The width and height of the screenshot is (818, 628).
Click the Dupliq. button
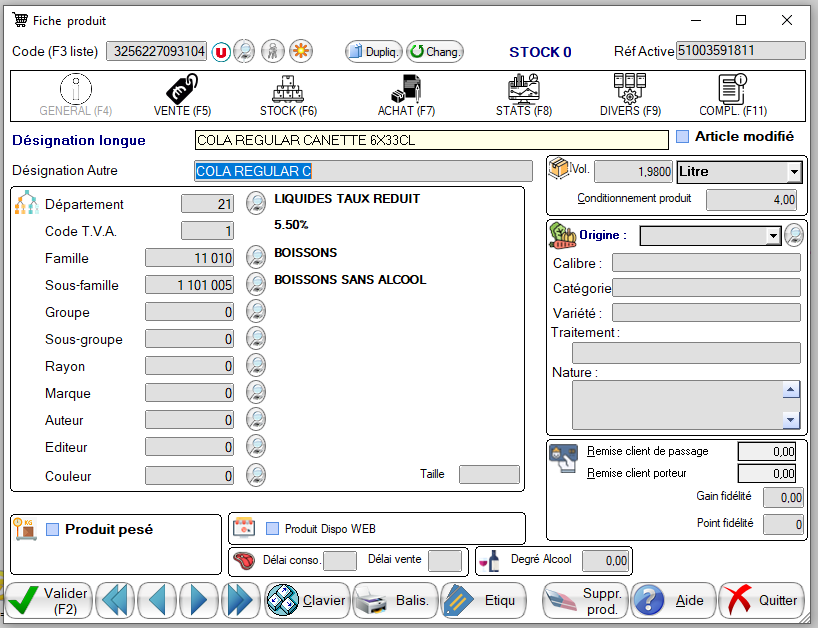[373, 51]
